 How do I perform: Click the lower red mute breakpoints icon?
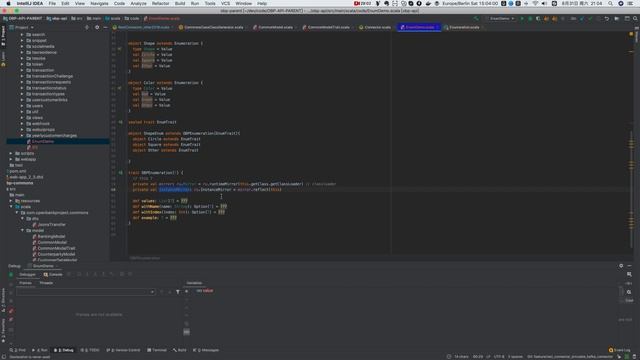tap(11, 320)
